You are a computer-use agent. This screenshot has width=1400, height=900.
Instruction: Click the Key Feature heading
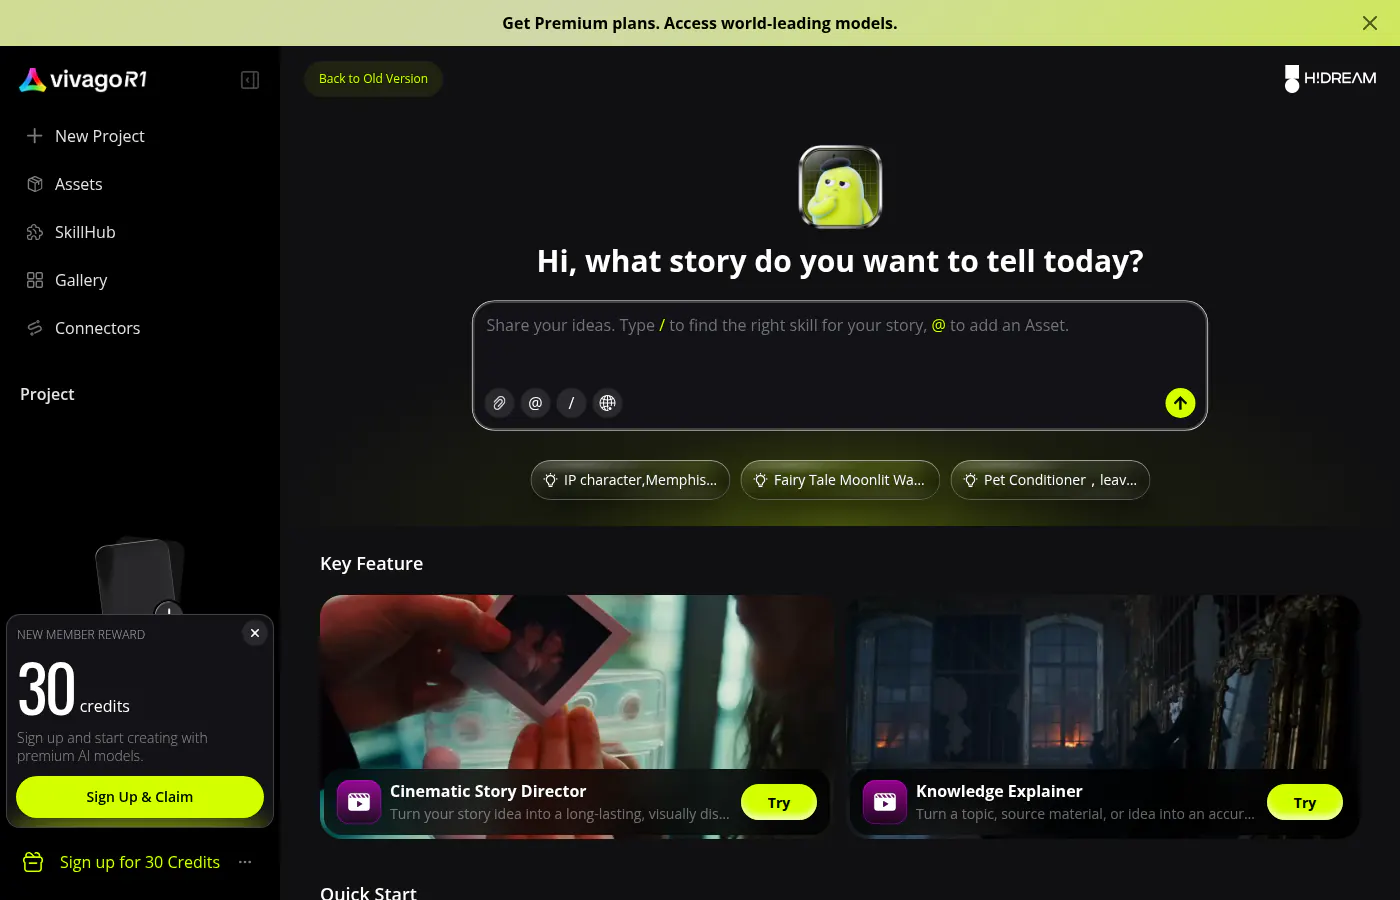371,564
